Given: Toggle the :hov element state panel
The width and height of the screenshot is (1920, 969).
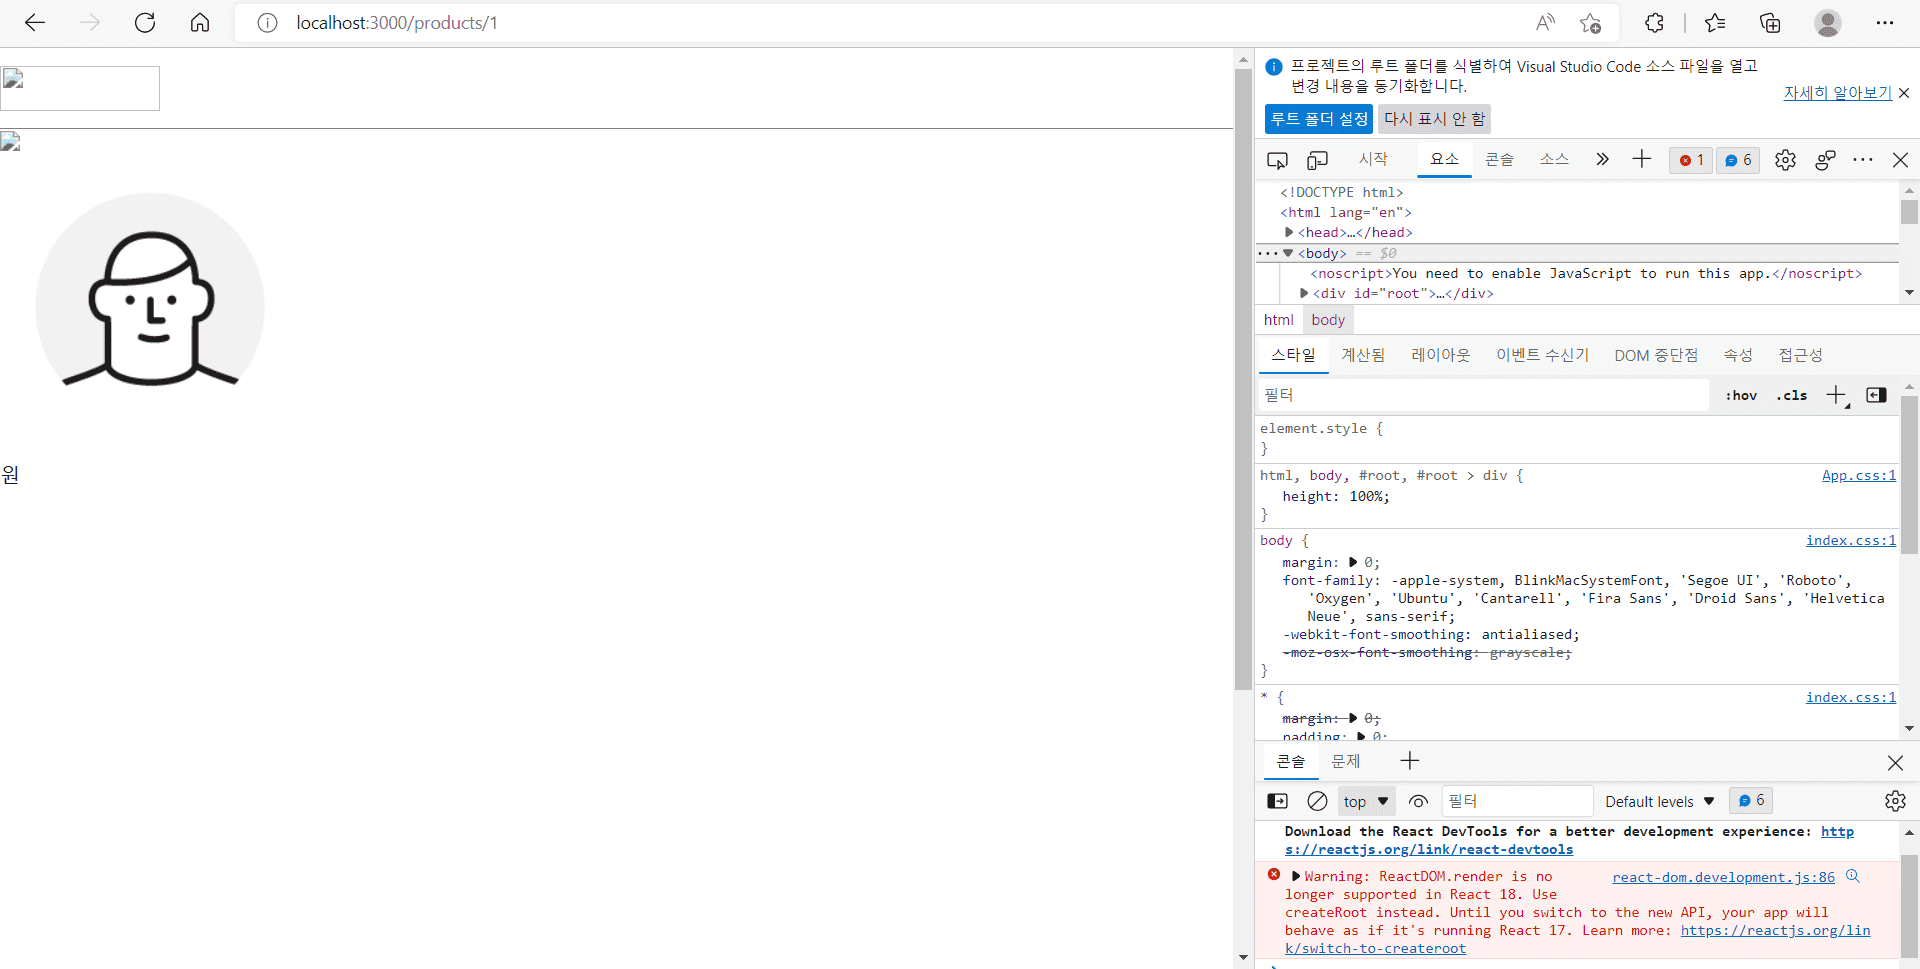Looking at the screenshot, I should (x=1741, y=395).
